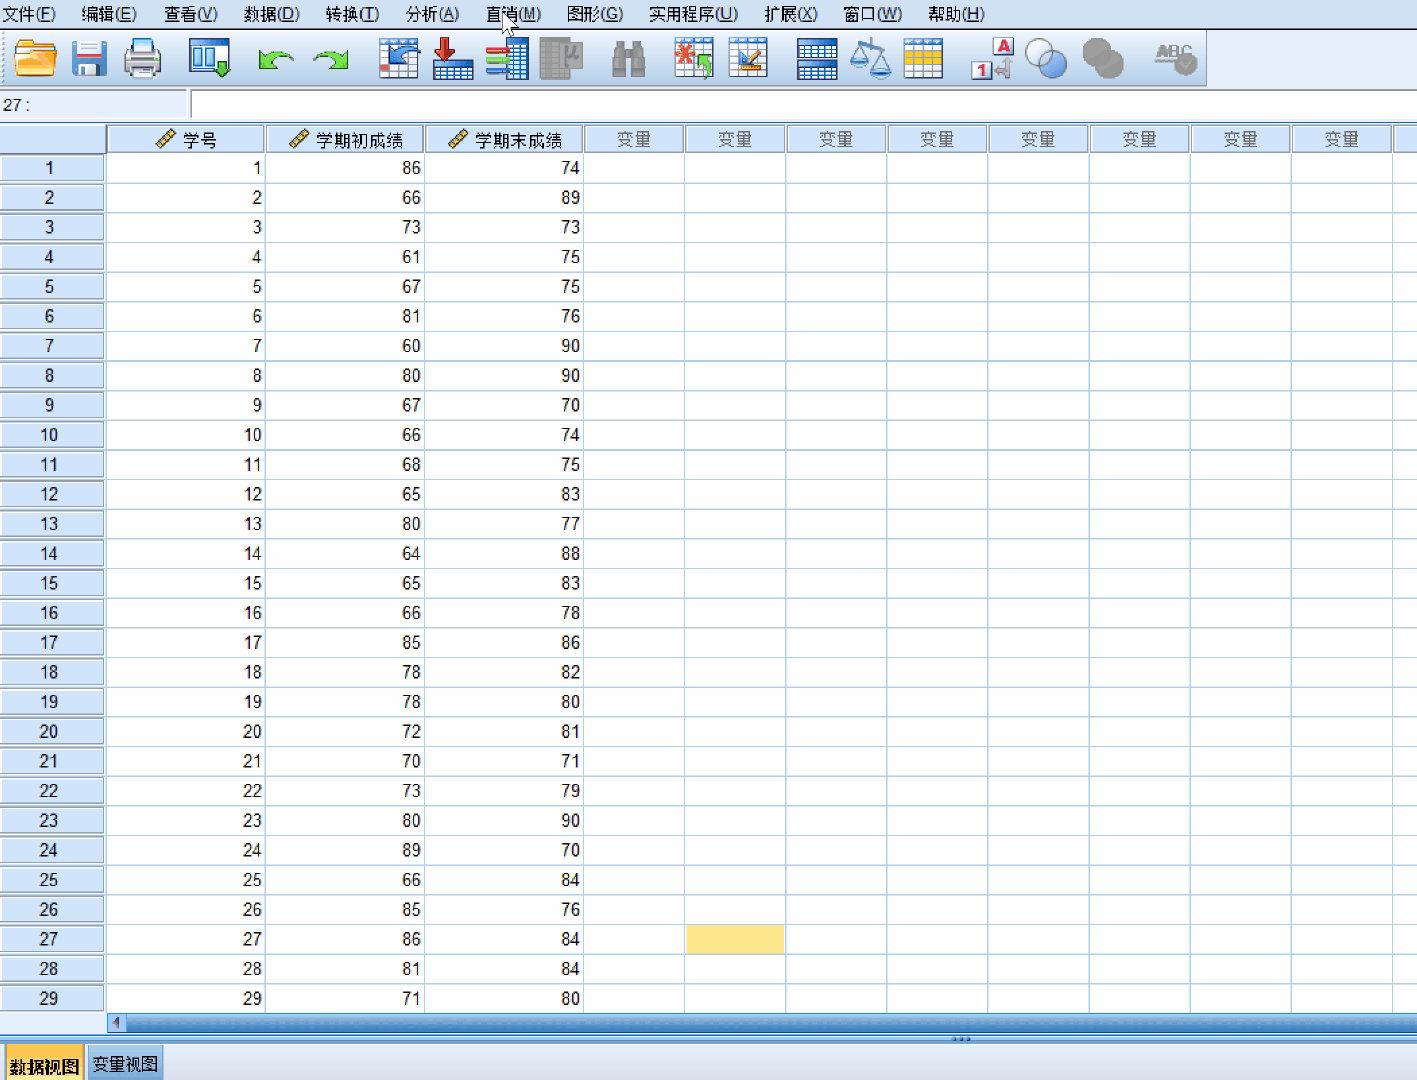This screenshot has height=1080, width=1417.
Task: Select row header number 29
Action: pyautogui.click(x=51, y=998)
